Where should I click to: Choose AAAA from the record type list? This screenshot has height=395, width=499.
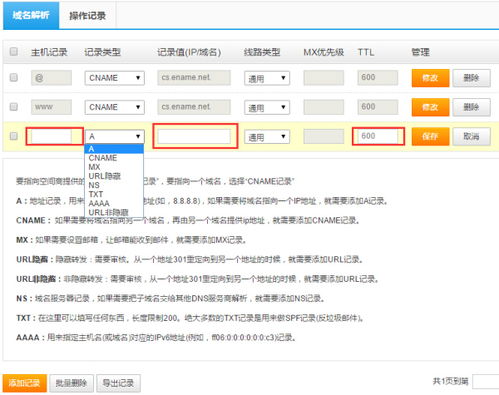pos(114,203)
